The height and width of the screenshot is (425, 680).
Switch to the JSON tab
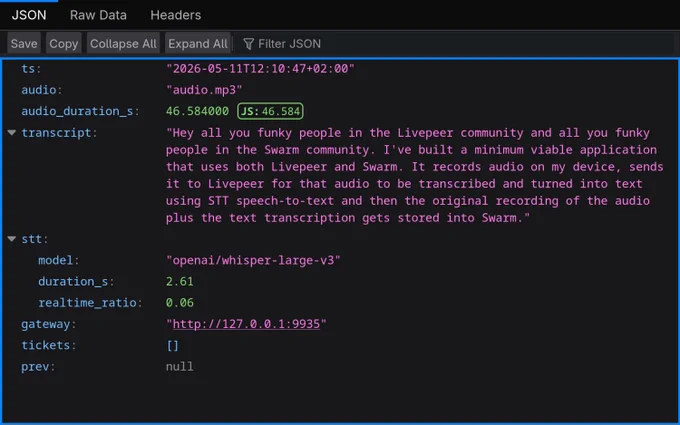click(29, 15)
